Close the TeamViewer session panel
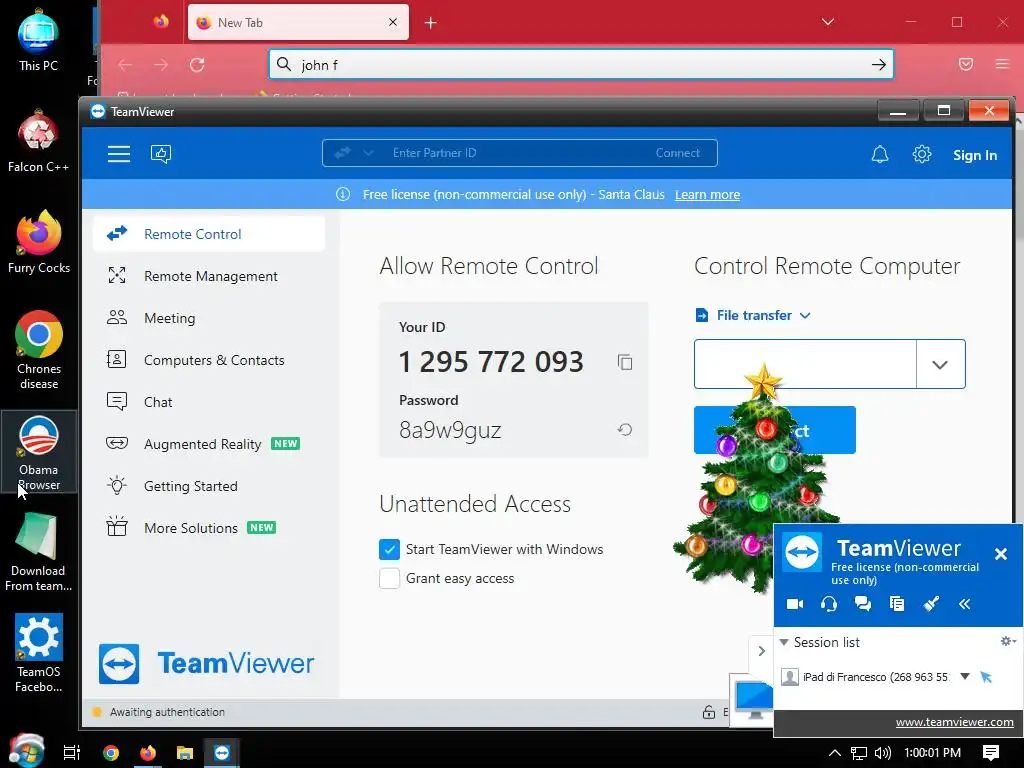Image resolution: width=1024 pixels, height=768 pixels. pos(1000,554)
